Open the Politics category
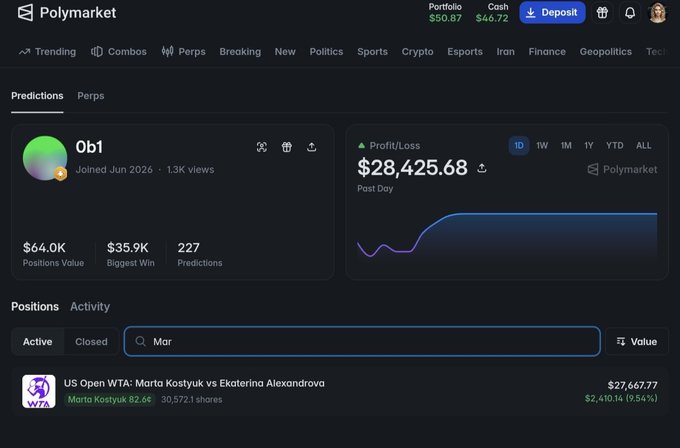This screenshot has height=448, width=680. tap(326, 52)
